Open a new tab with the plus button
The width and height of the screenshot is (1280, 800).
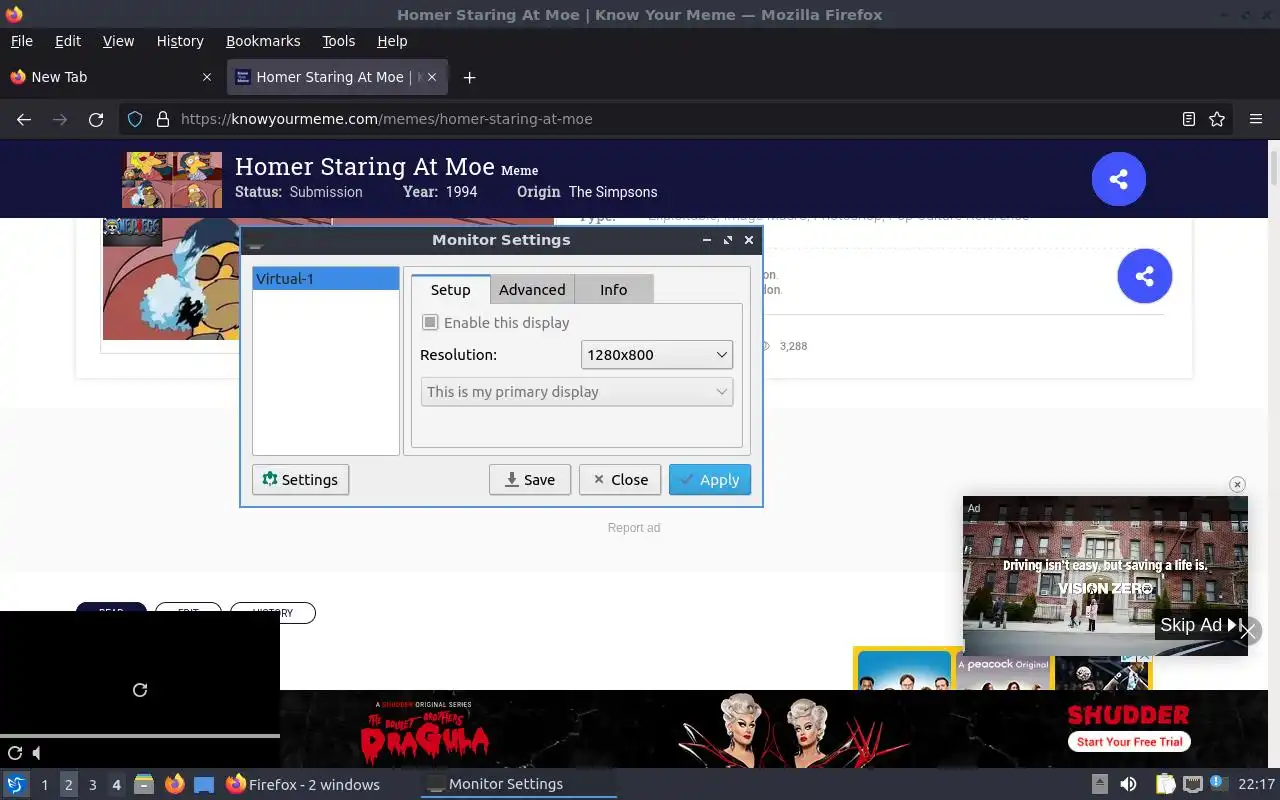469,77
